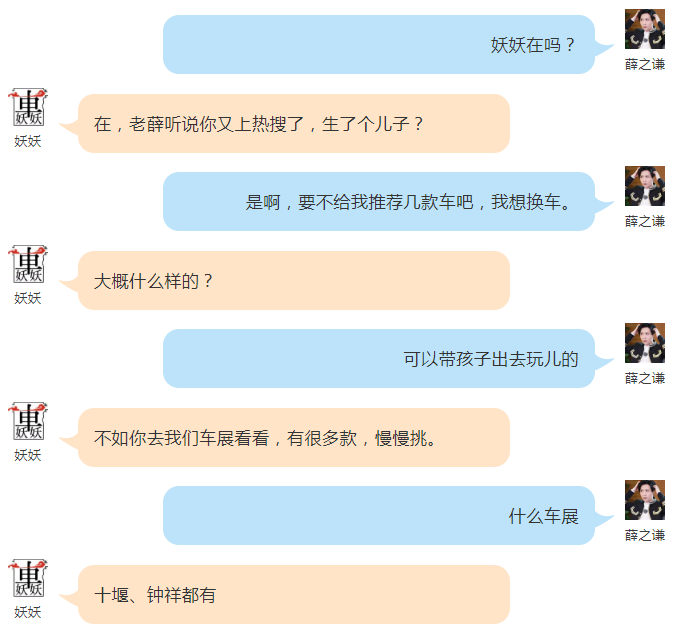Click the 薛之谦 name label under the bottom right avatar

coord(645,535)
